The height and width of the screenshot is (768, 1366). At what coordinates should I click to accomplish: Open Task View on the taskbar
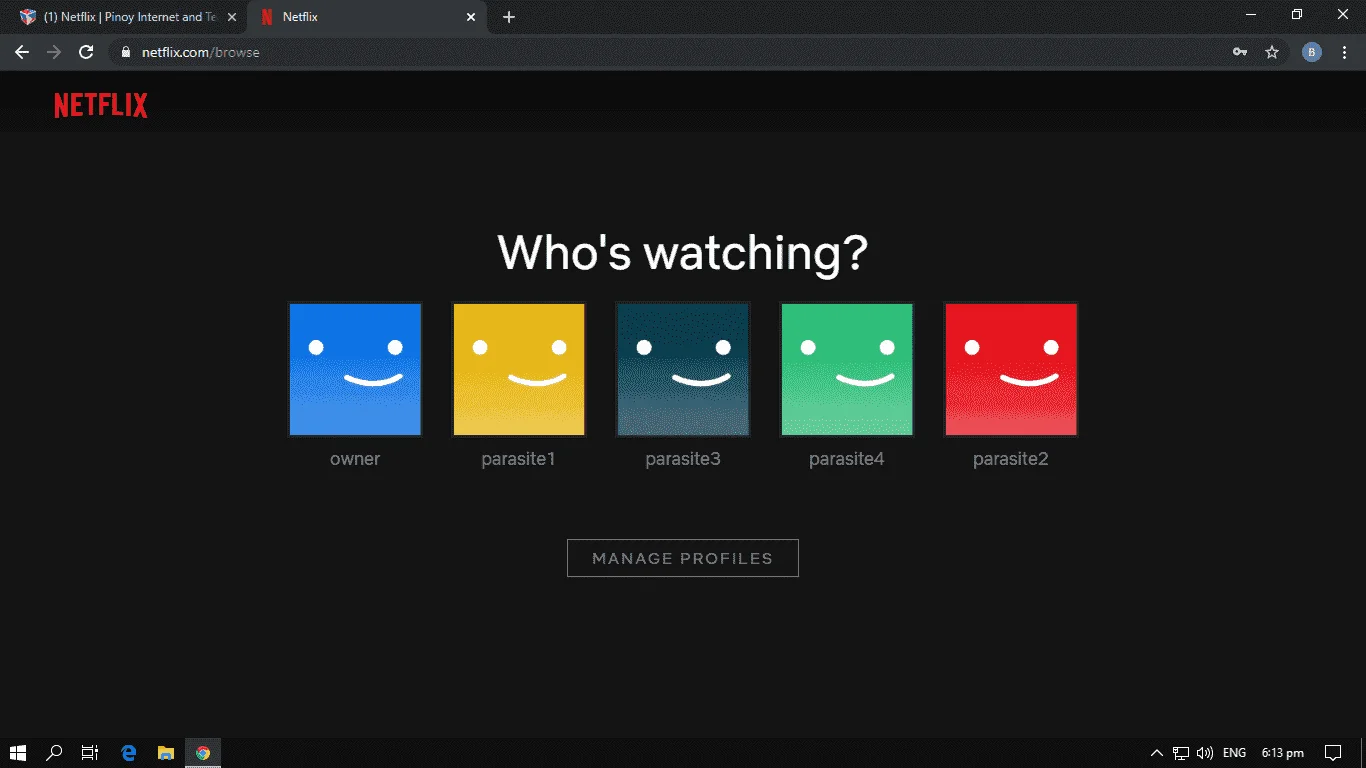pyautogui.click(x=90, y=753)
